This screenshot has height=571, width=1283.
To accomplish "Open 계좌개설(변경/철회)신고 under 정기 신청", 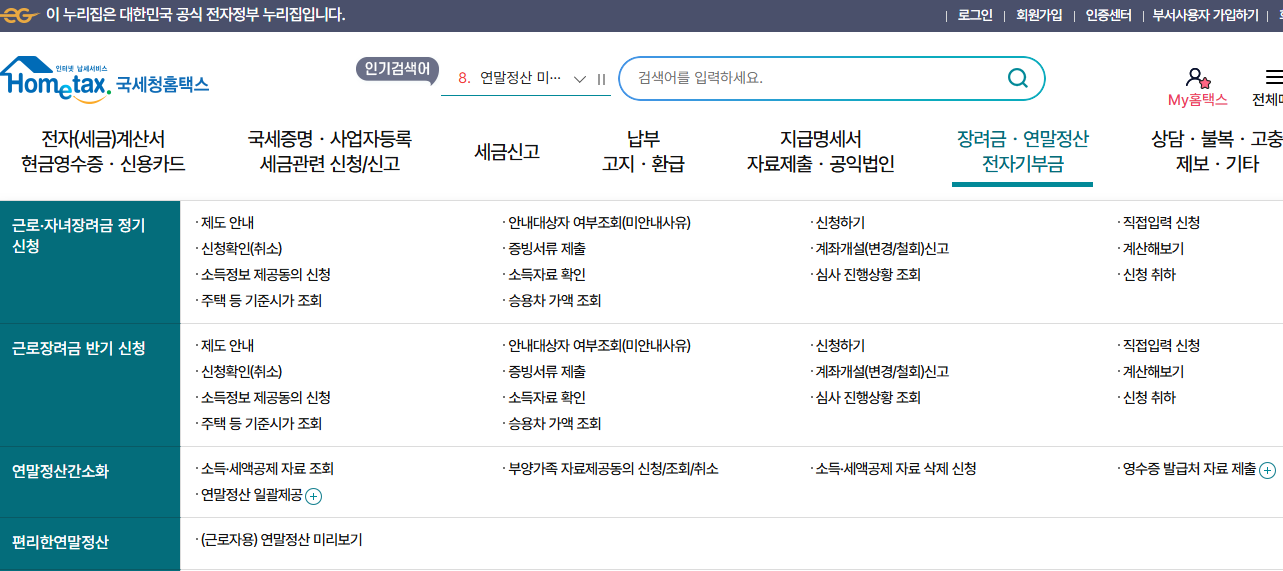I will [x=882, y=249].
